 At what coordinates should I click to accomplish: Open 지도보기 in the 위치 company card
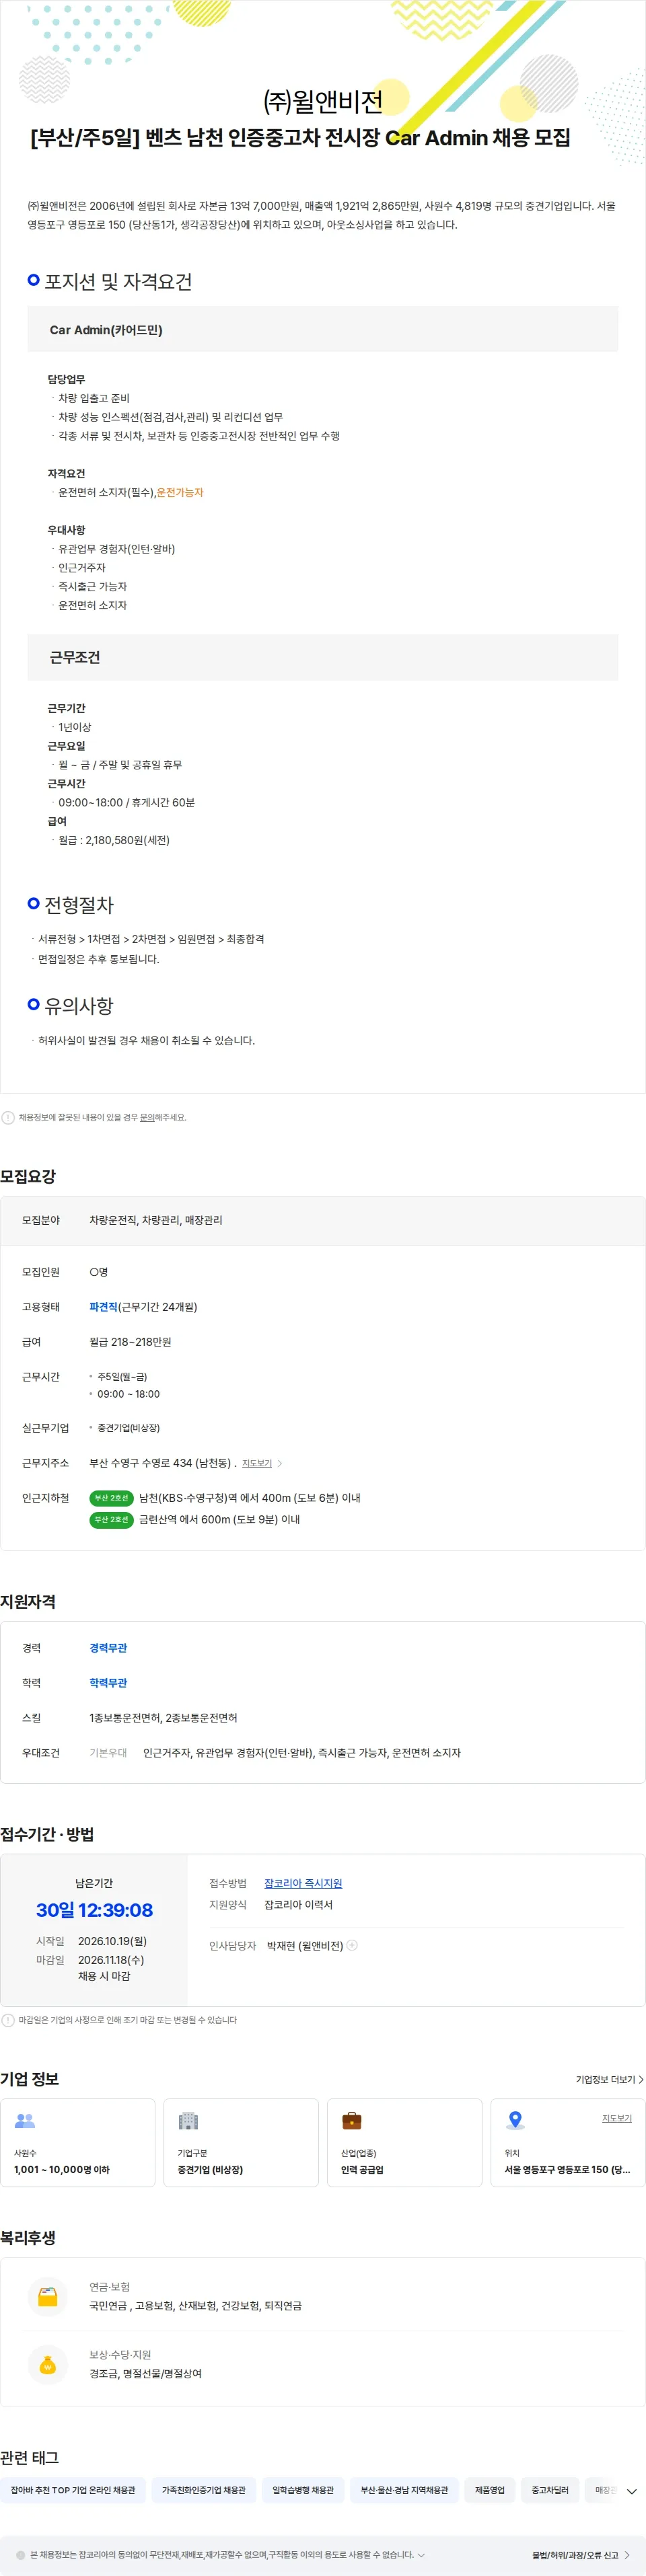(616, 2118)
